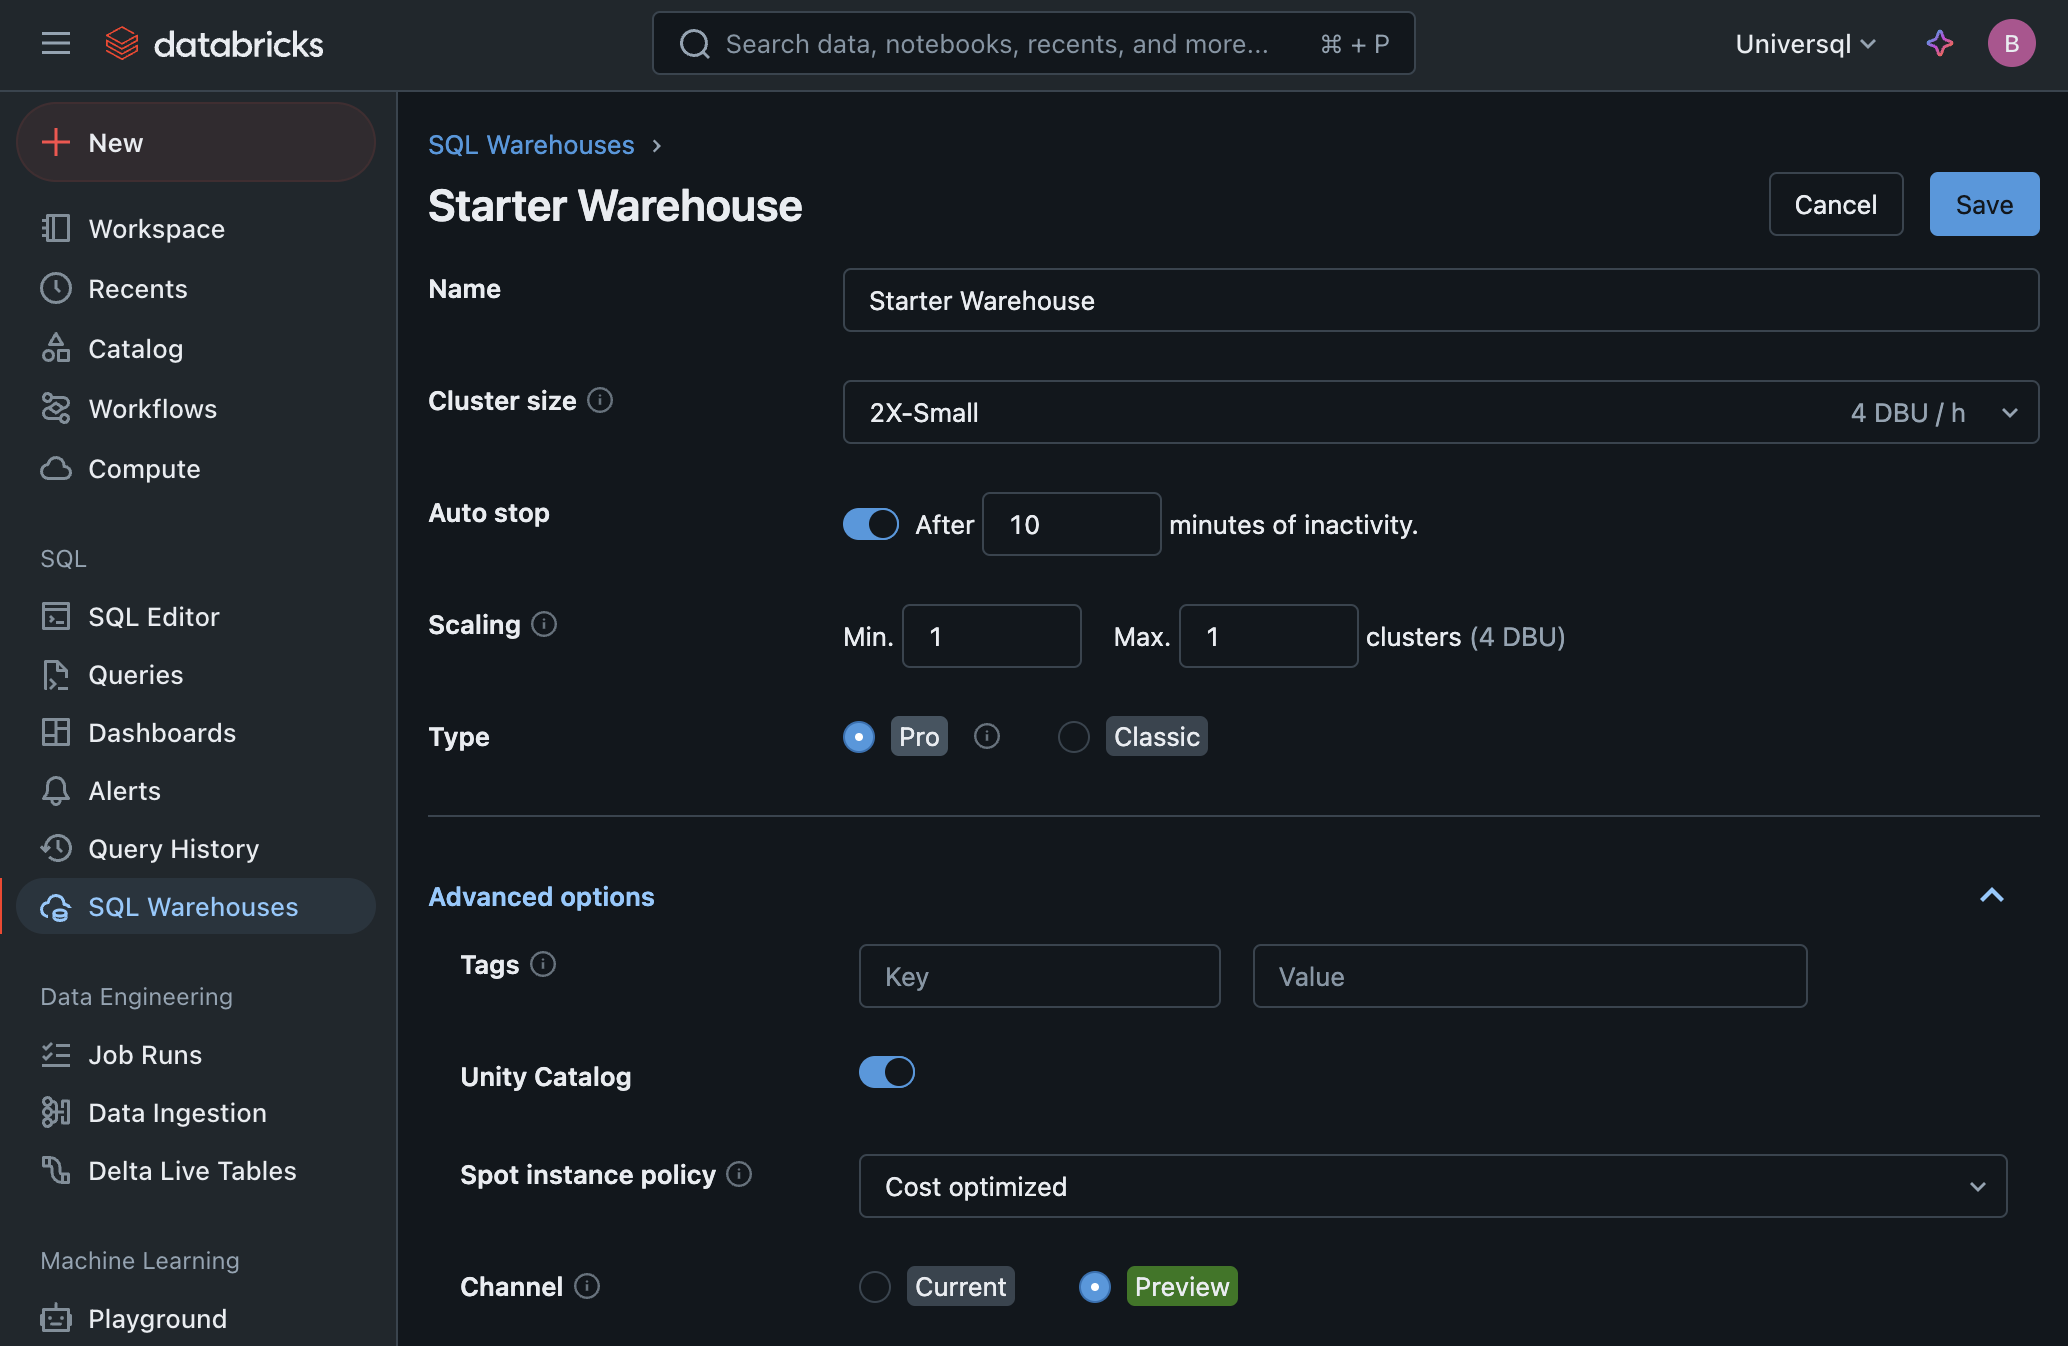Show Tags info tooltip icon
The height and width of the screenshot is (1346, 2068).
coord(543,964)
